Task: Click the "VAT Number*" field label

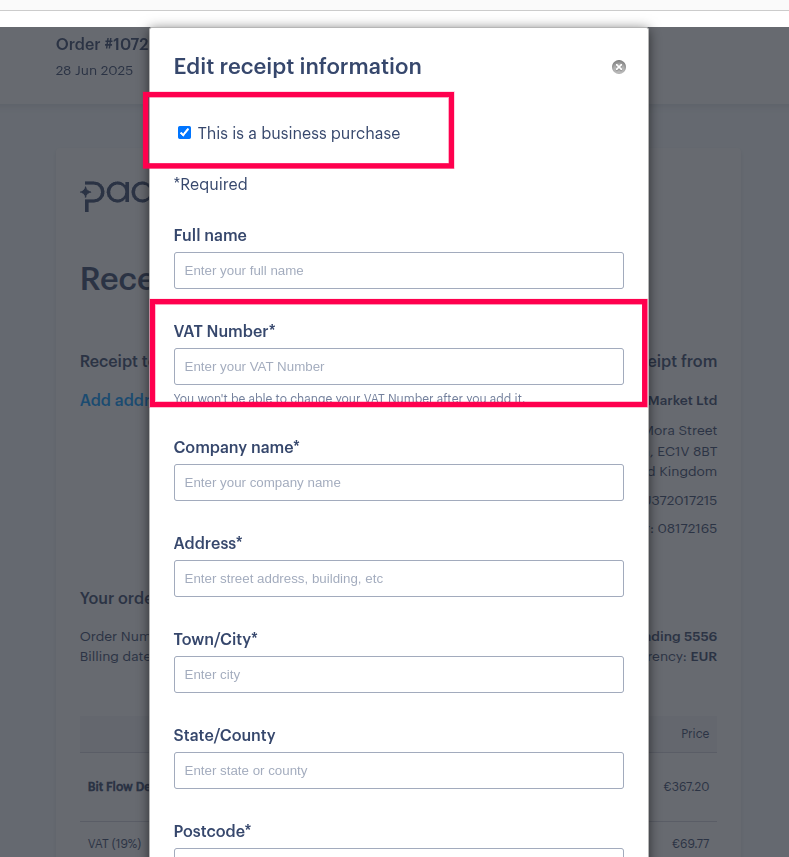Action: tap(224, 331)
